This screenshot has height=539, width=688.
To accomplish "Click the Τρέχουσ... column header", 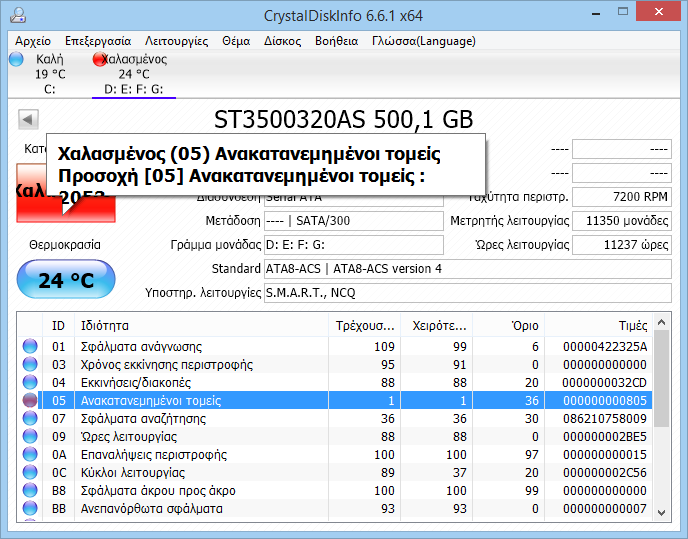I will [364, 325].
